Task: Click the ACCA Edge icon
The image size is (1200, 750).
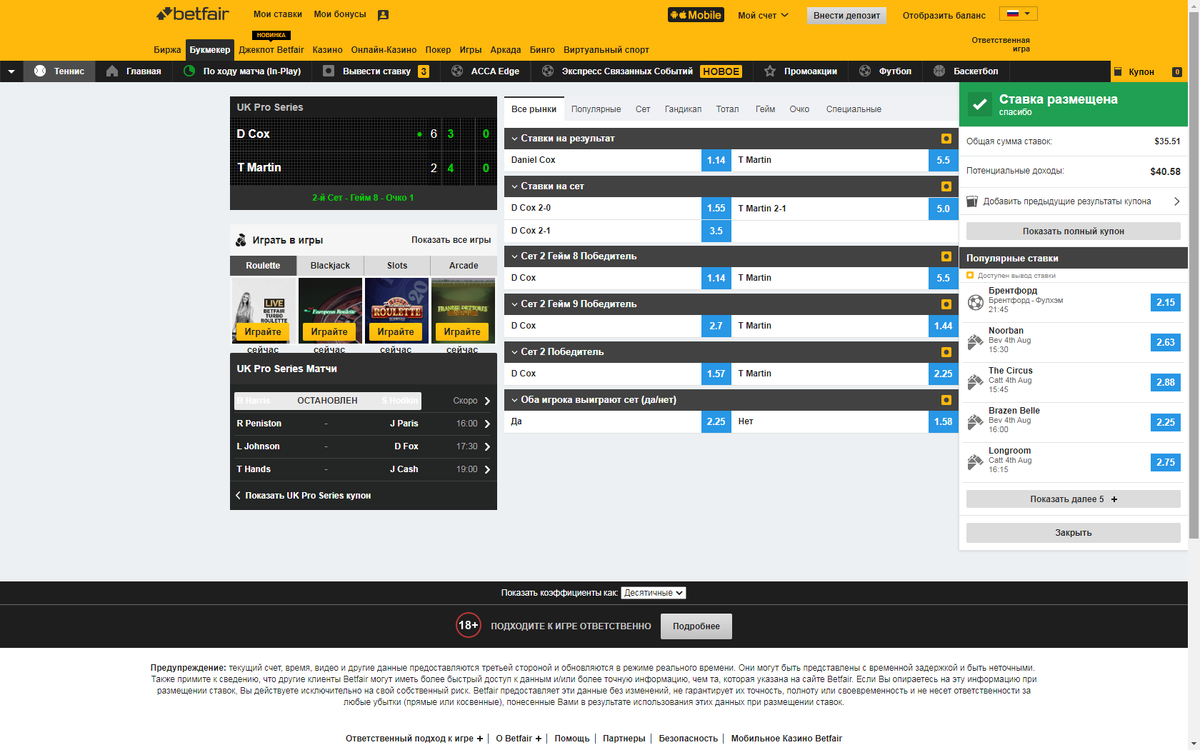Action: pyautogui.click(x=457, y=71)
